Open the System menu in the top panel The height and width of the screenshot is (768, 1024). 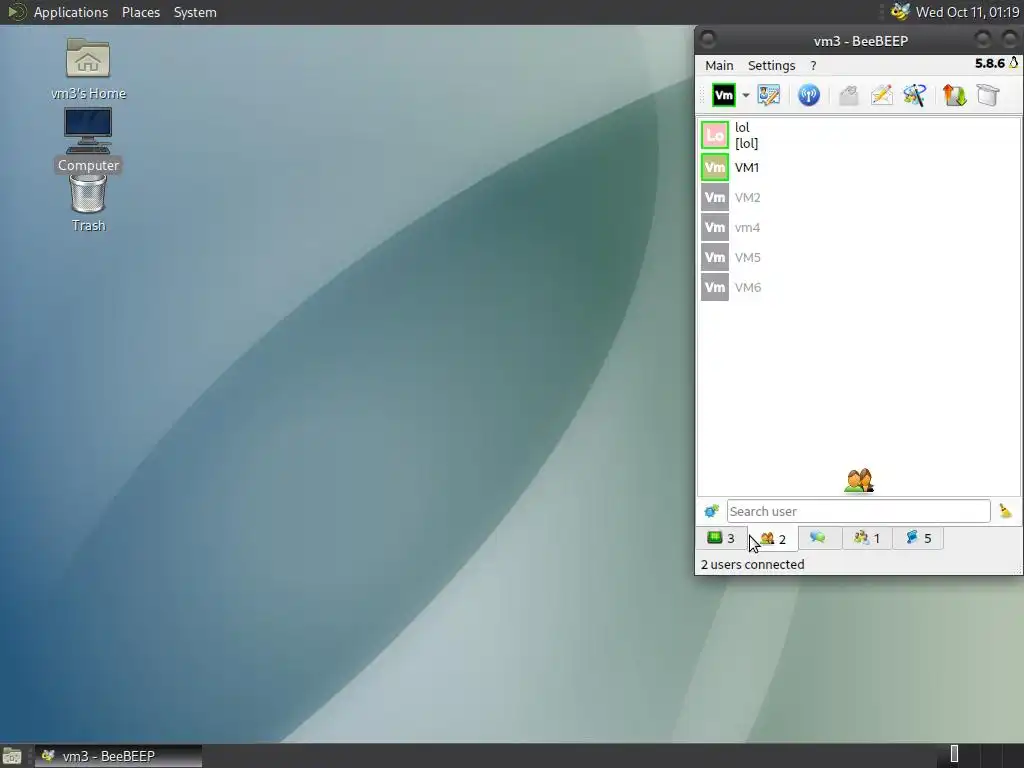(195, 12)
